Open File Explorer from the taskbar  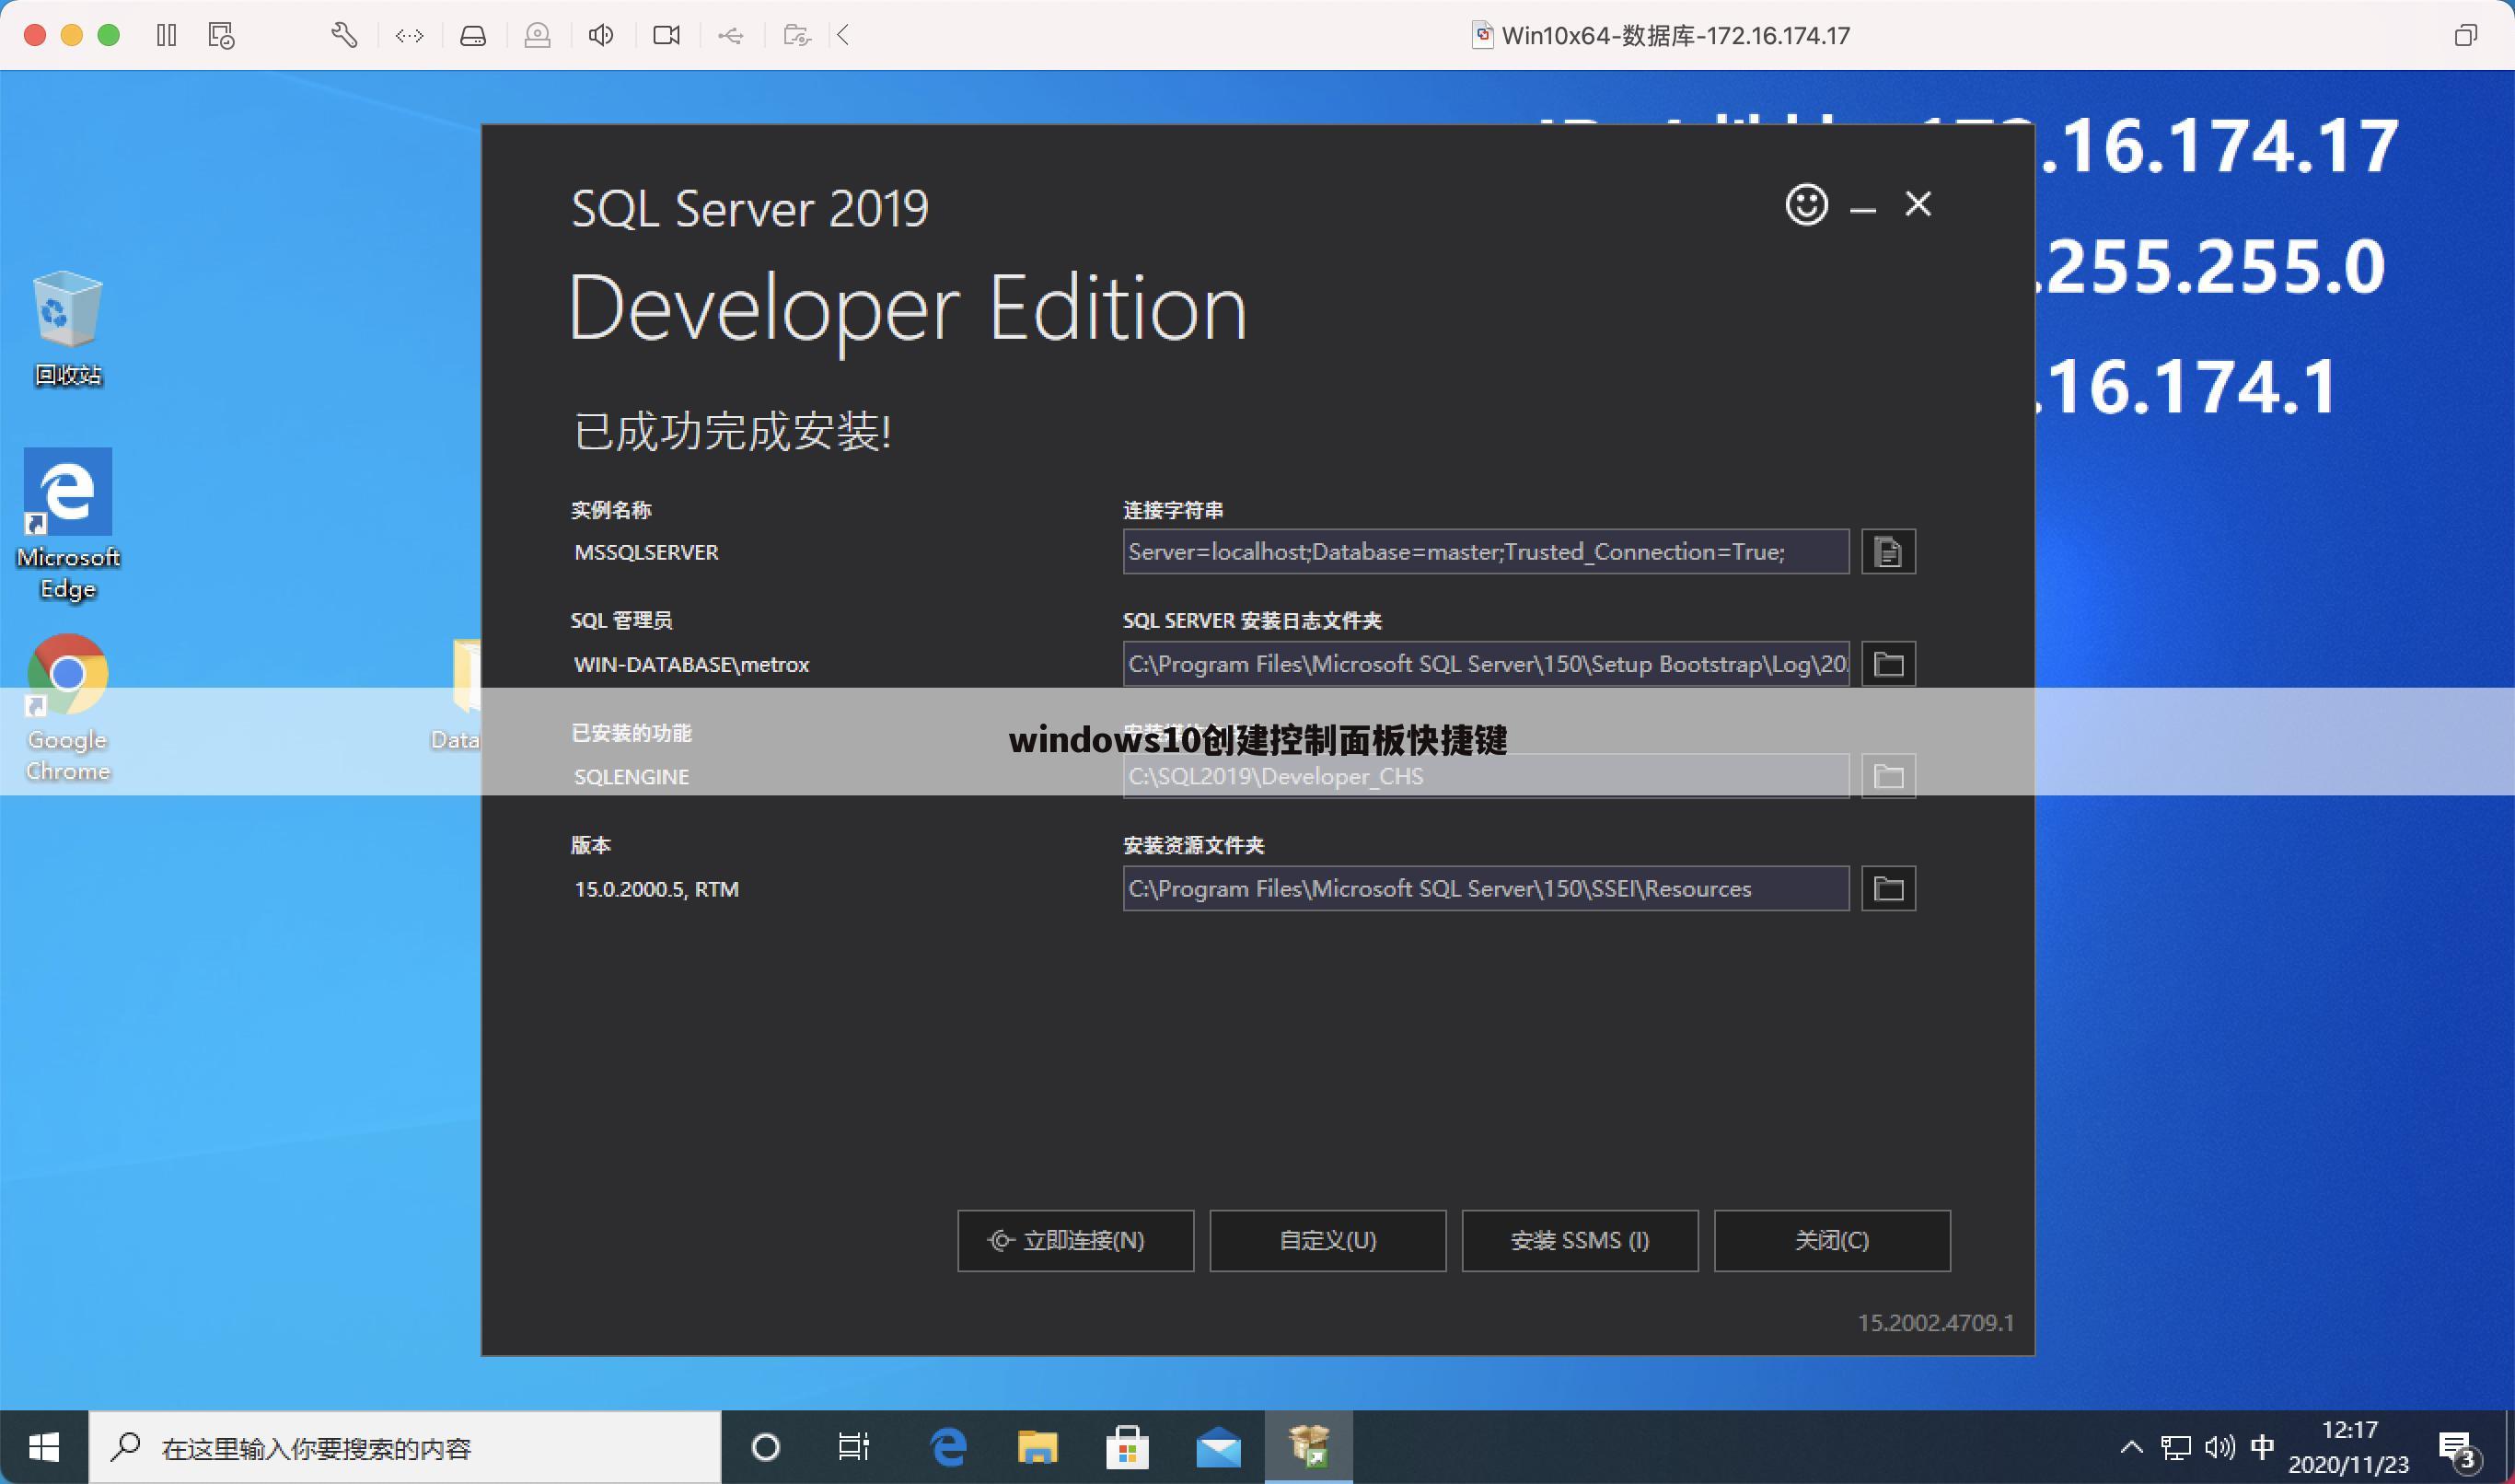pos(1037,1447)
